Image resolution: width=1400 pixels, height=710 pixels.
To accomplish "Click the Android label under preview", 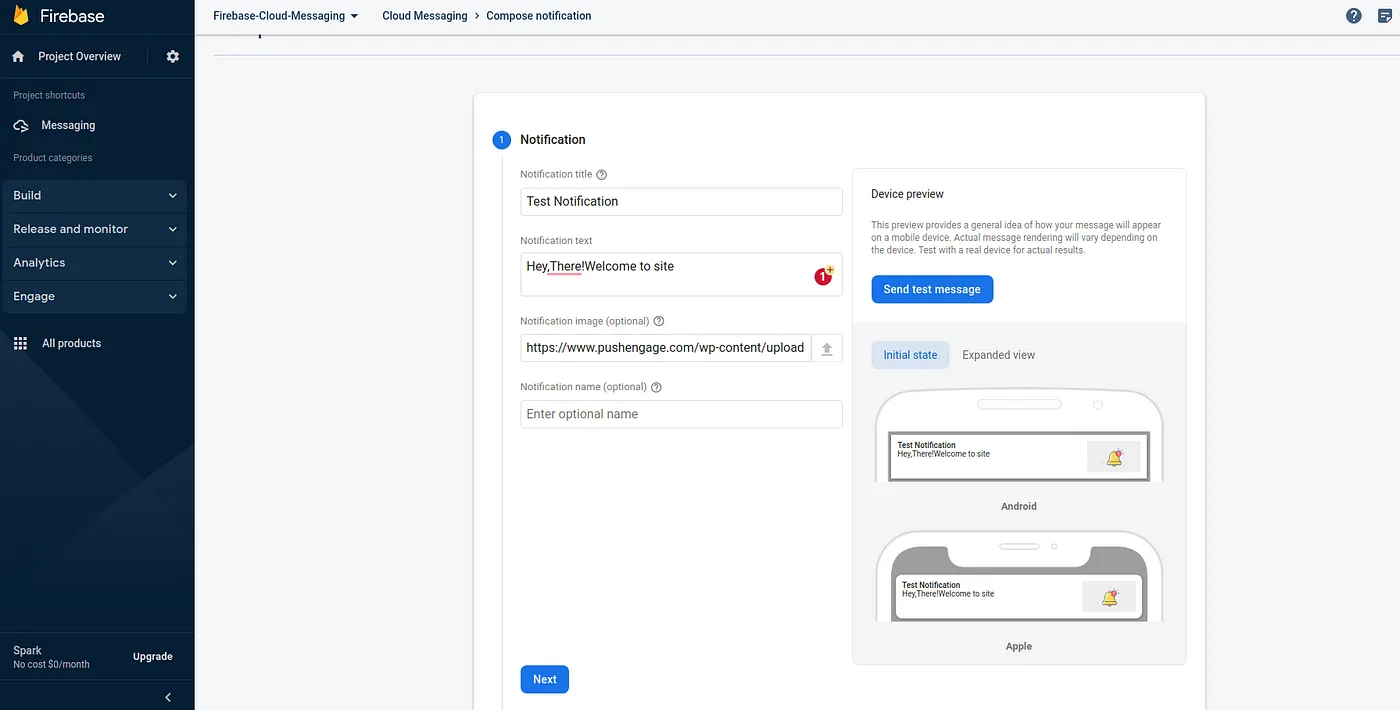I will pos(1019,506).
